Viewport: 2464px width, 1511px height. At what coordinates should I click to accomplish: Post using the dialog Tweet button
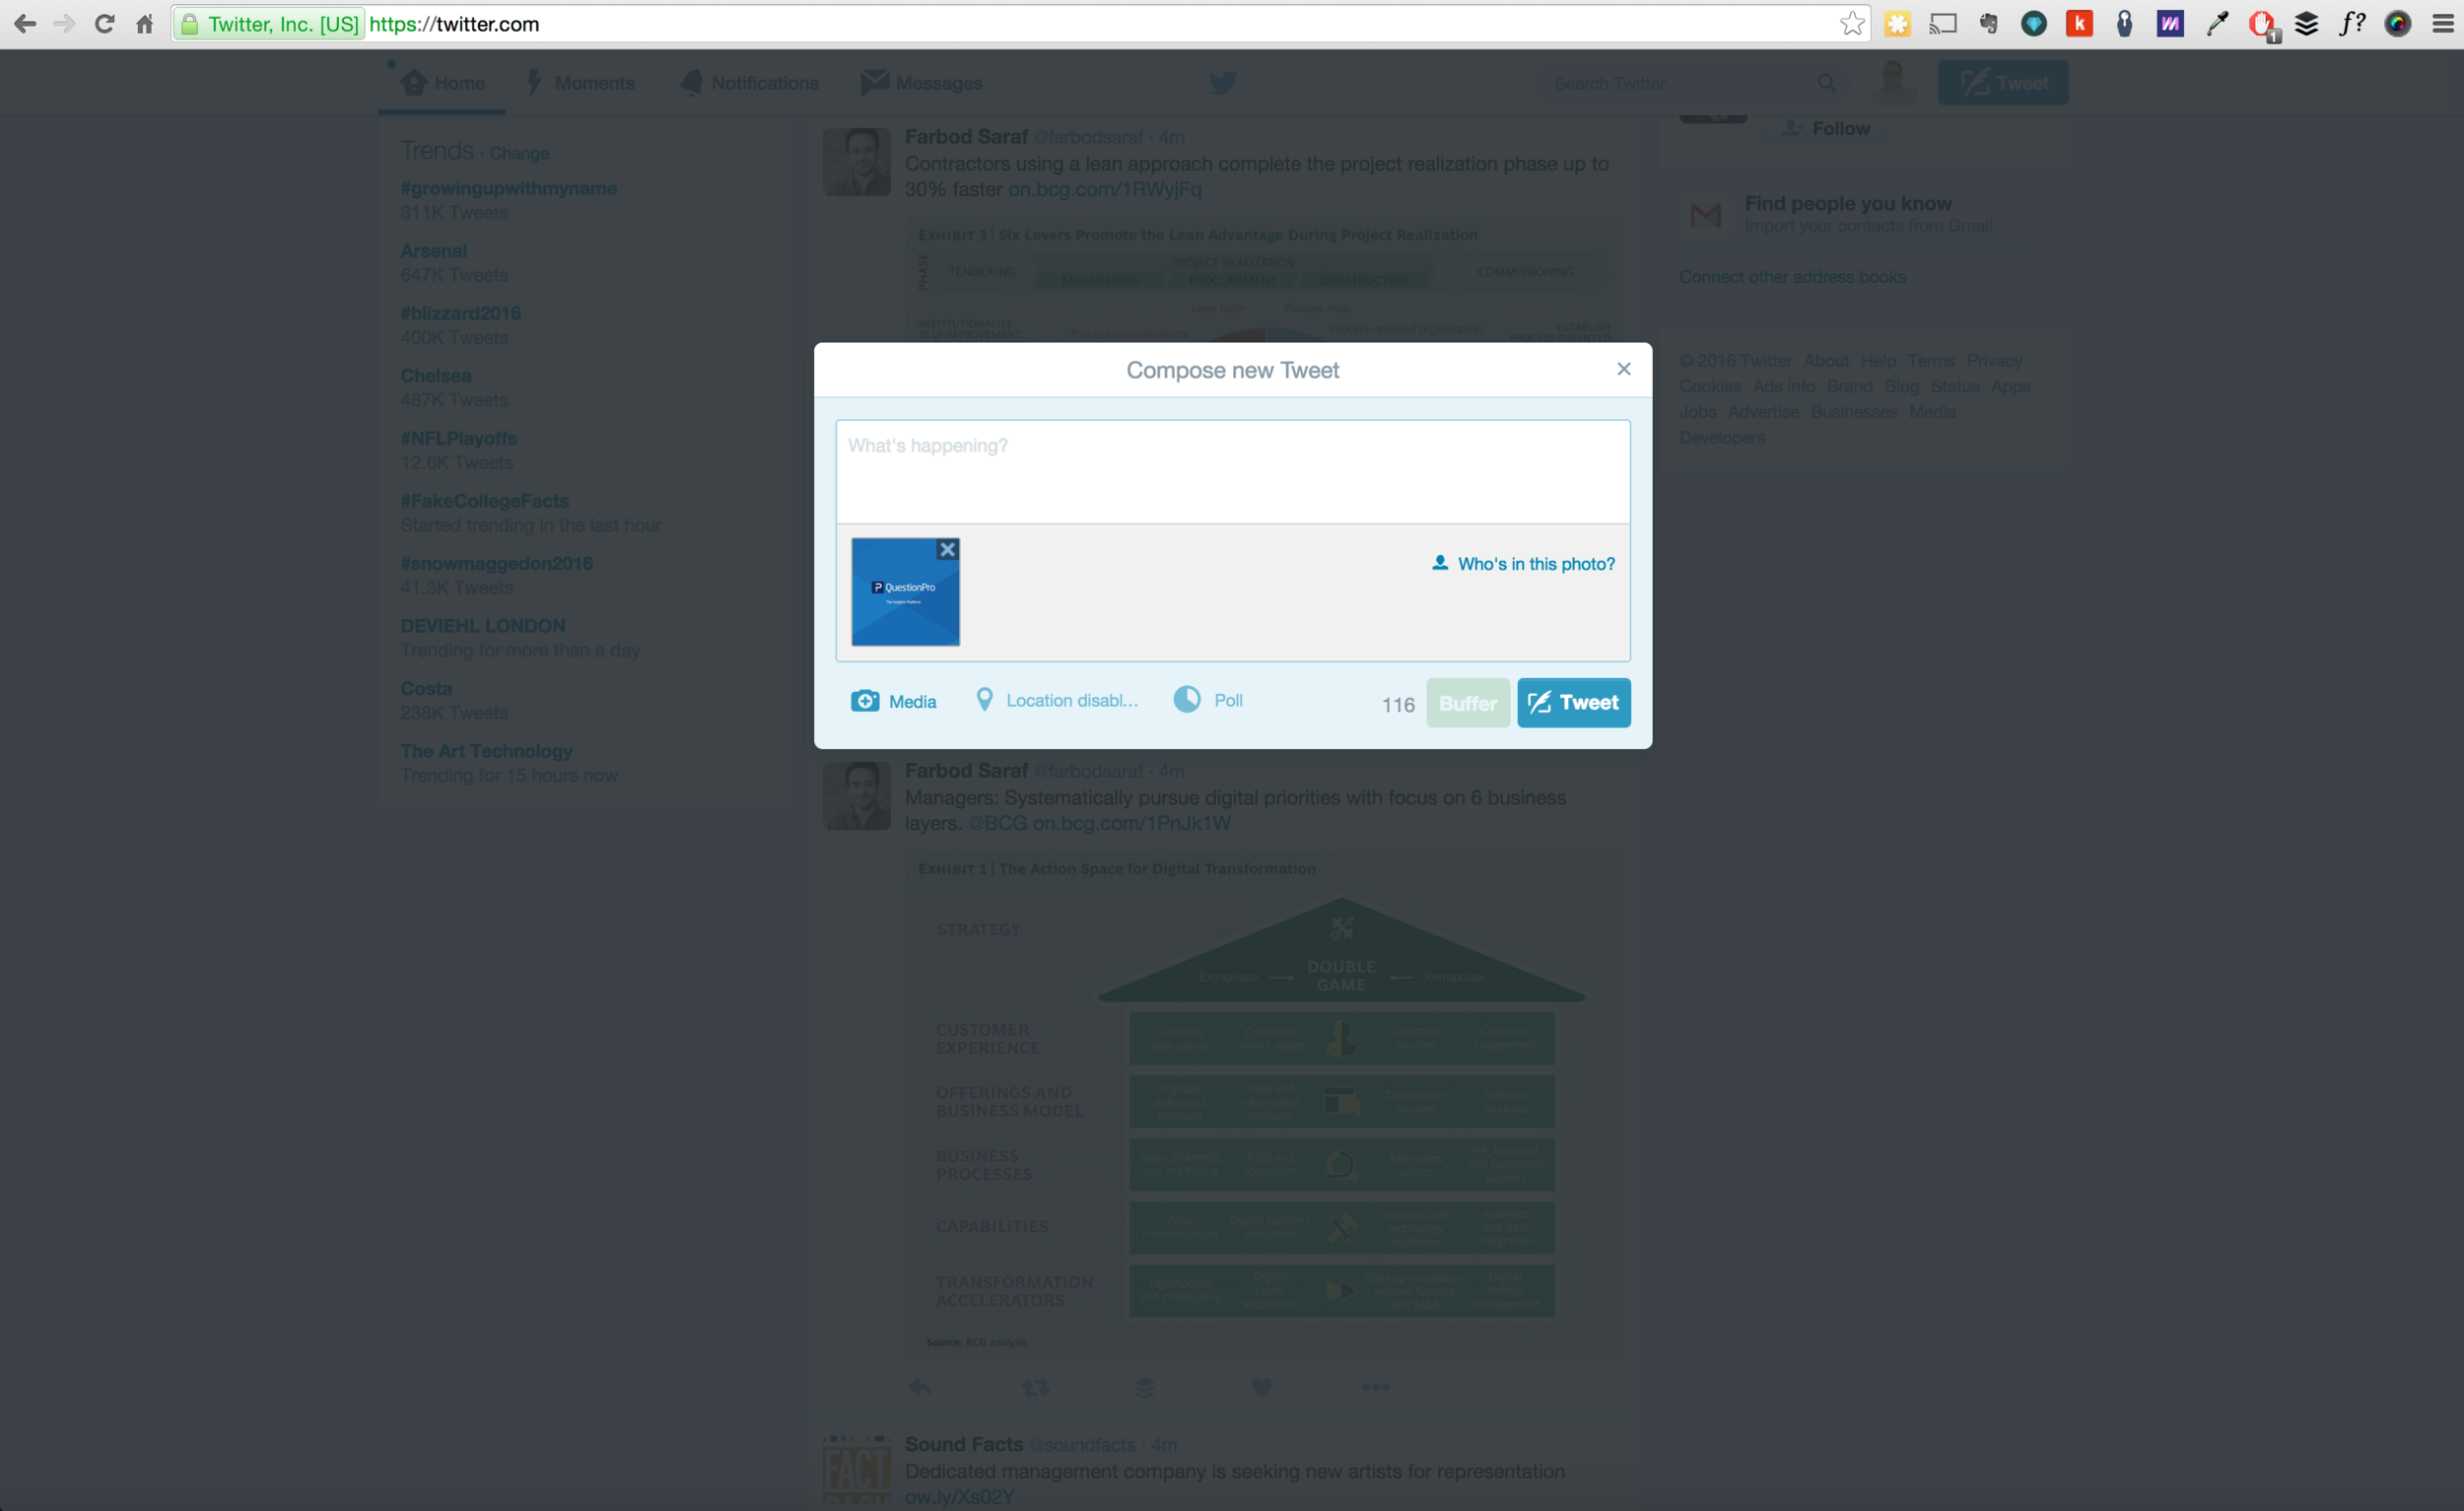click(1574, 703)
